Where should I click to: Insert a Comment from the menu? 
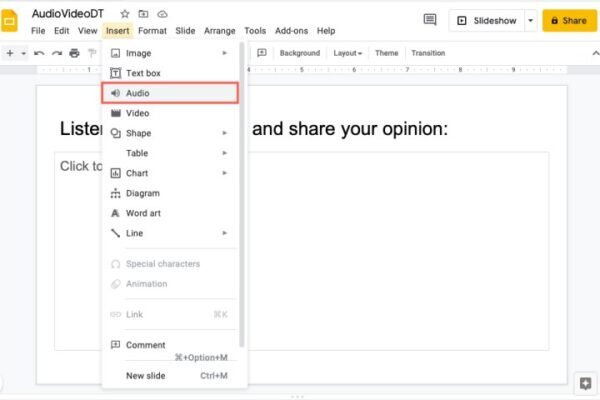point(170,345)
